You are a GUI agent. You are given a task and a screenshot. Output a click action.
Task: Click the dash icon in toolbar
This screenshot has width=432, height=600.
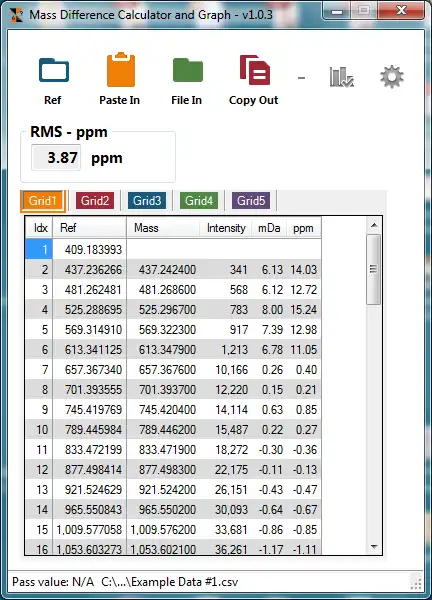(x=302, y=78)
